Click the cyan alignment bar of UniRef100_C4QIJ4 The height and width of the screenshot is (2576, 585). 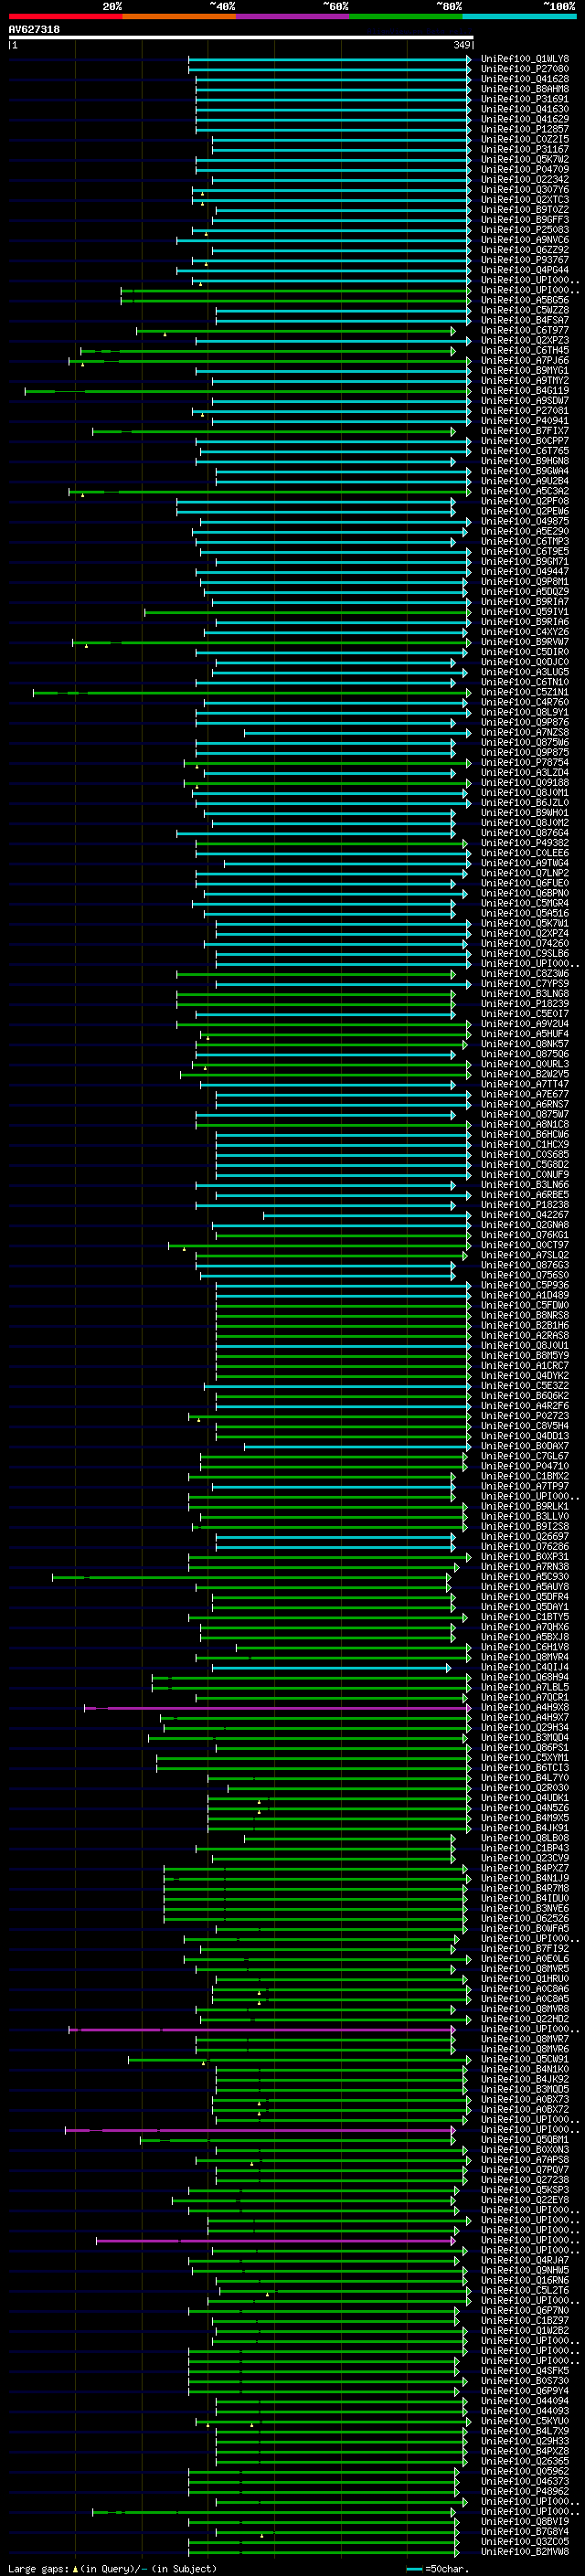(331, 1667)
